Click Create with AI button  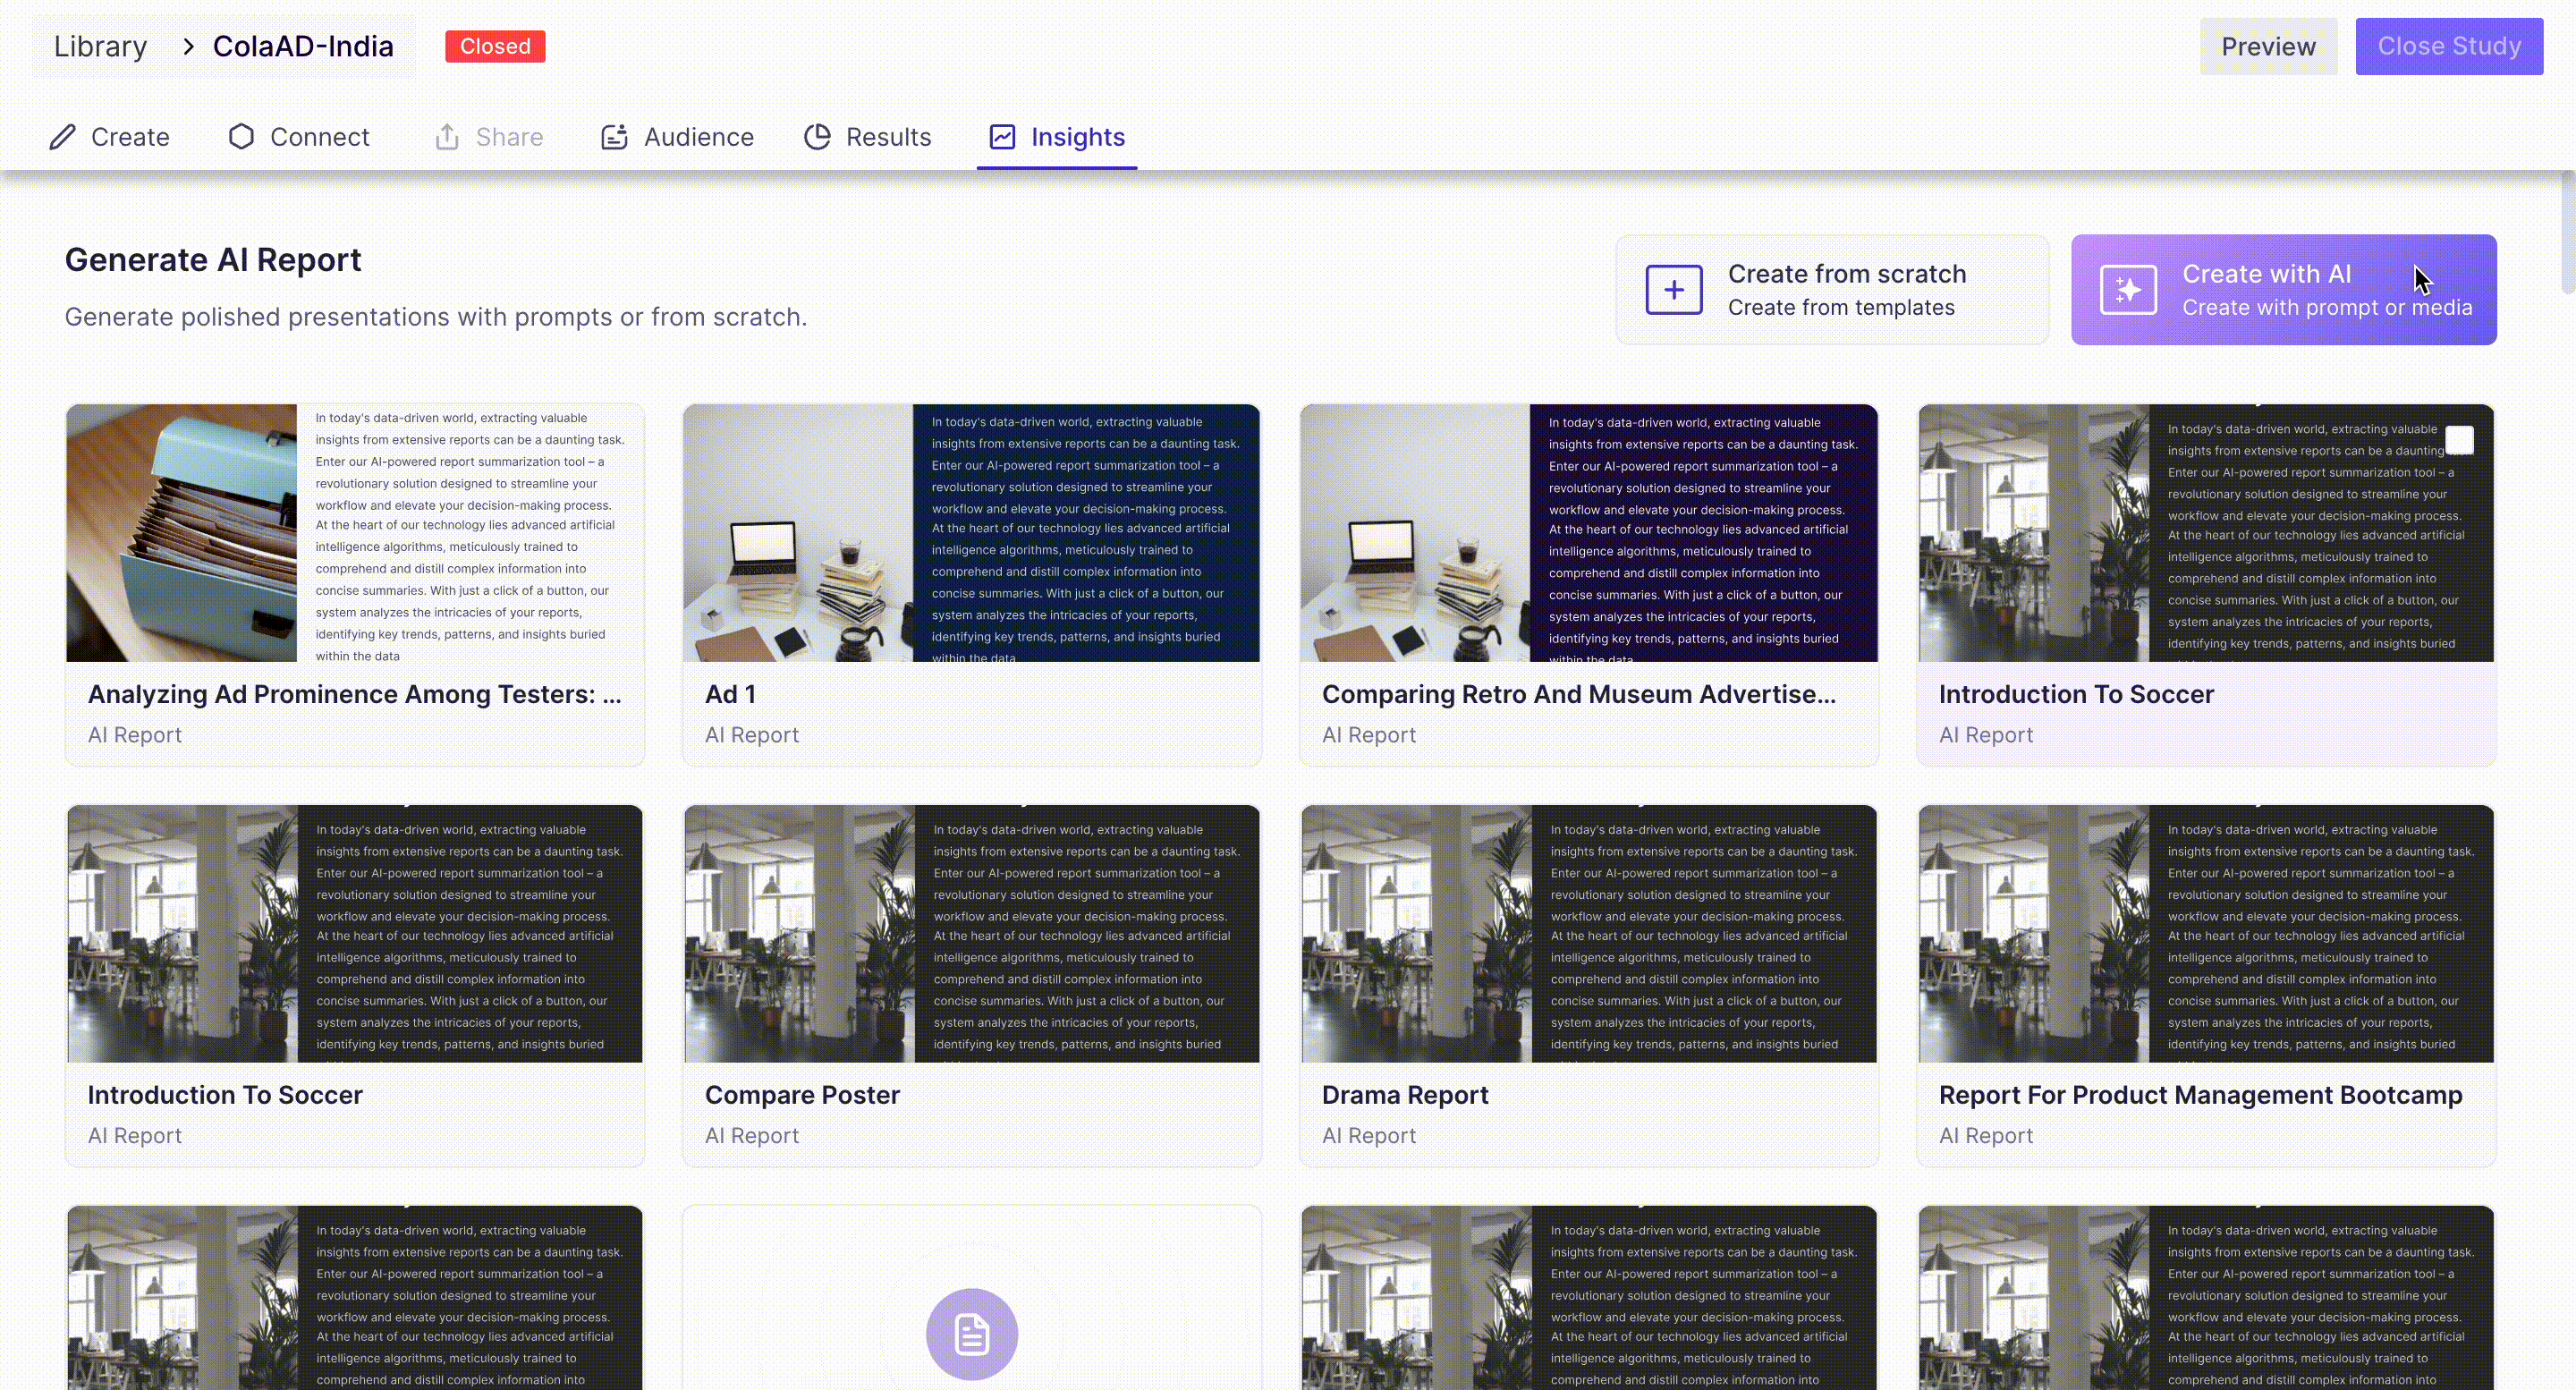pos(2284,290)
